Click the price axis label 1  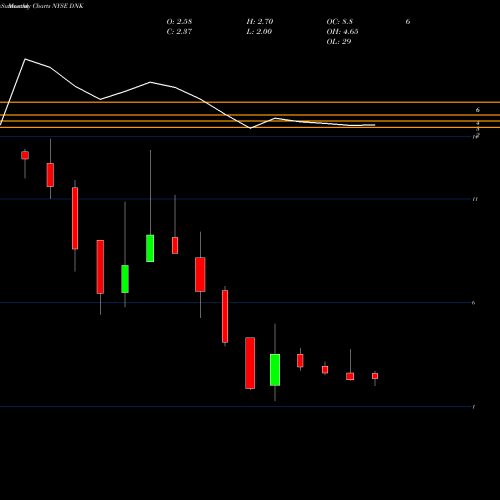coord(474,407)
